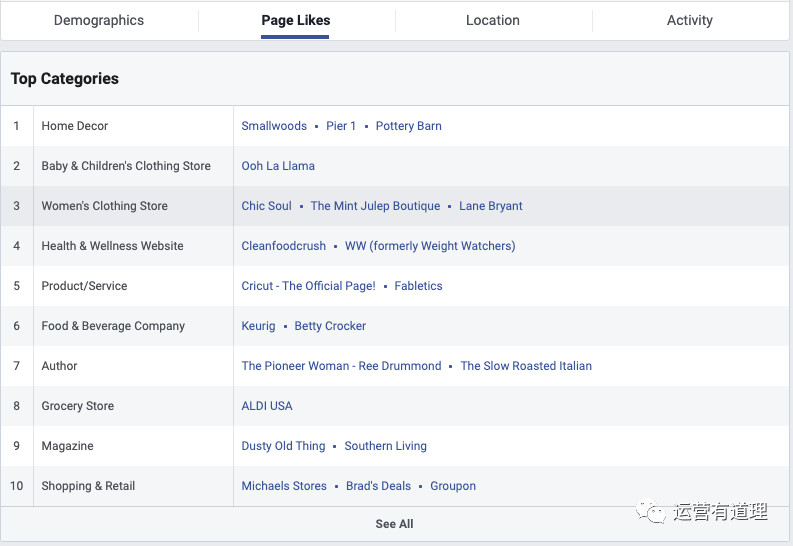Expand the list with See All

pos(394,524)
